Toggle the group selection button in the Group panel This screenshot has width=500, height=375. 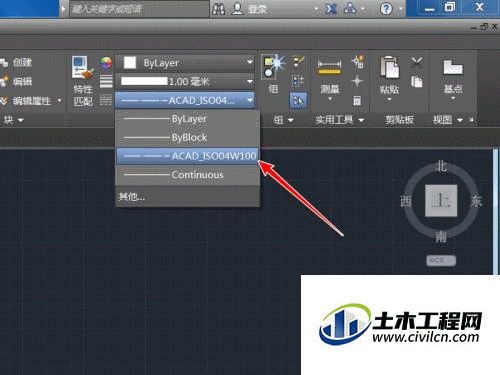tap(298, 100)
